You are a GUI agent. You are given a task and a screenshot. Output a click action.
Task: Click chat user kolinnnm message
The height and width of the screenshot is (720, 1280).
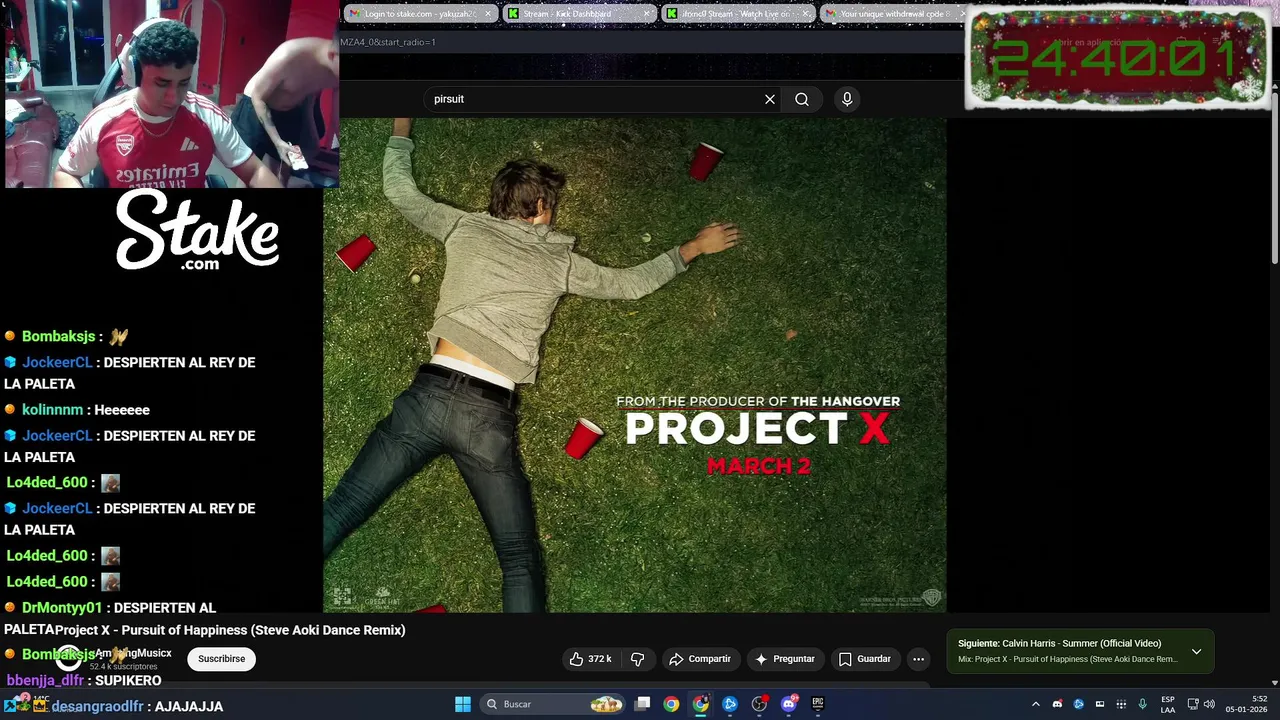click(x=86, y=410)
